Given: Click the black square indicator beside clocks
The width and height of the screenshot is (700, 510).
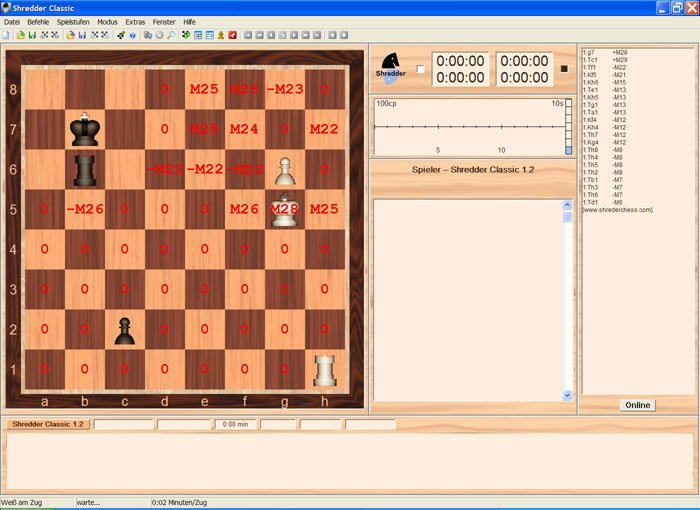Looking at the screenshot, I should (x=564, y=69).
